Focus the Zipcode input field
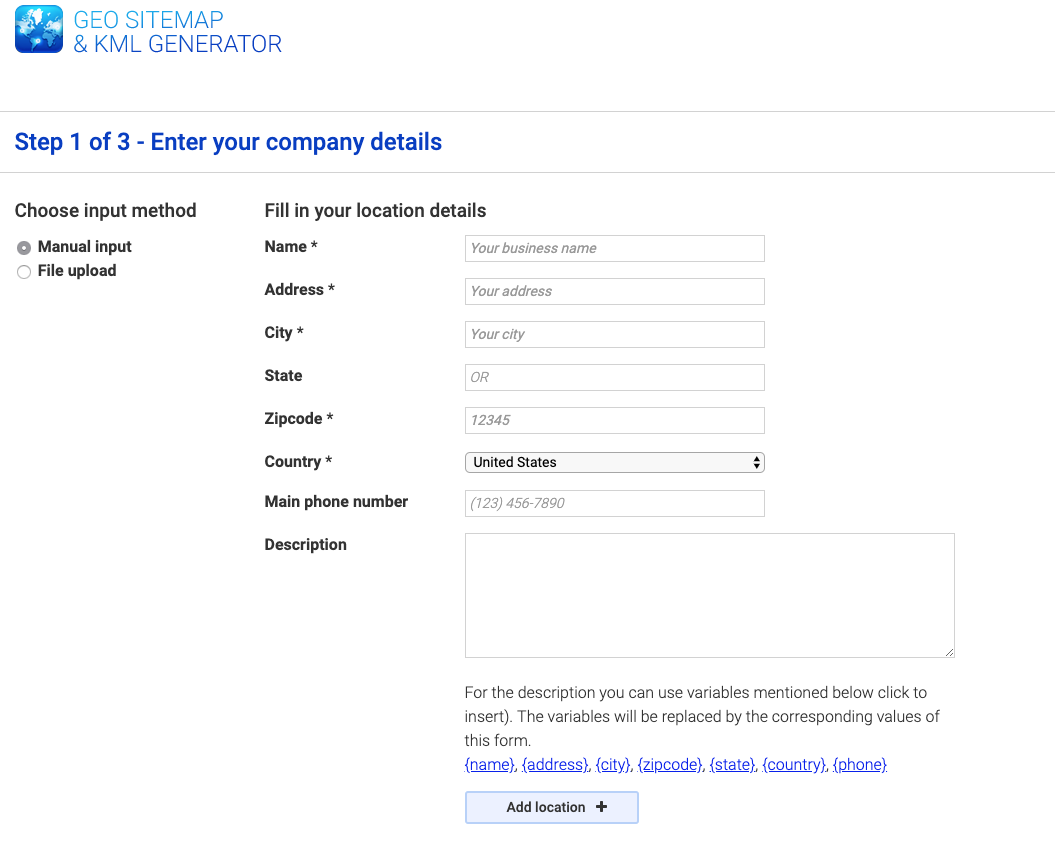 tap(614, 421)
